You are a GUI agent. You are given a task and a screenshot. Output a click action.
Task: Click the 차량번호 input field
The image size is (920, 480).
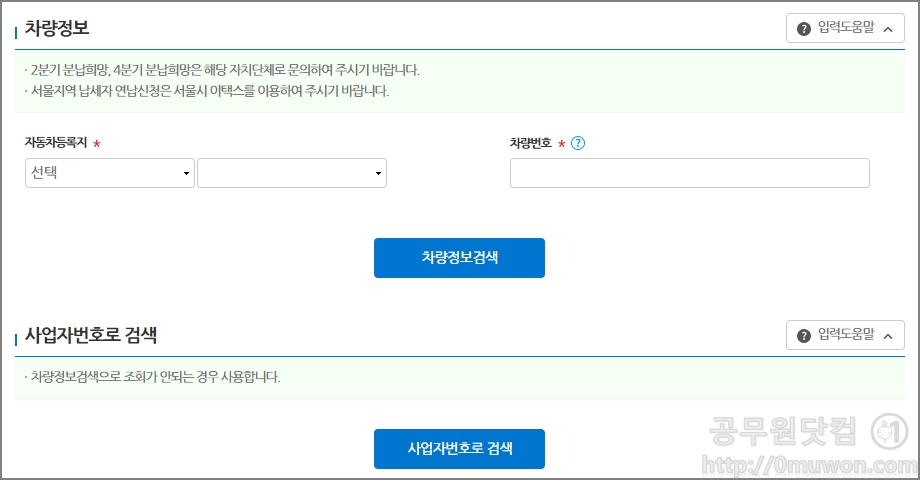689,173
